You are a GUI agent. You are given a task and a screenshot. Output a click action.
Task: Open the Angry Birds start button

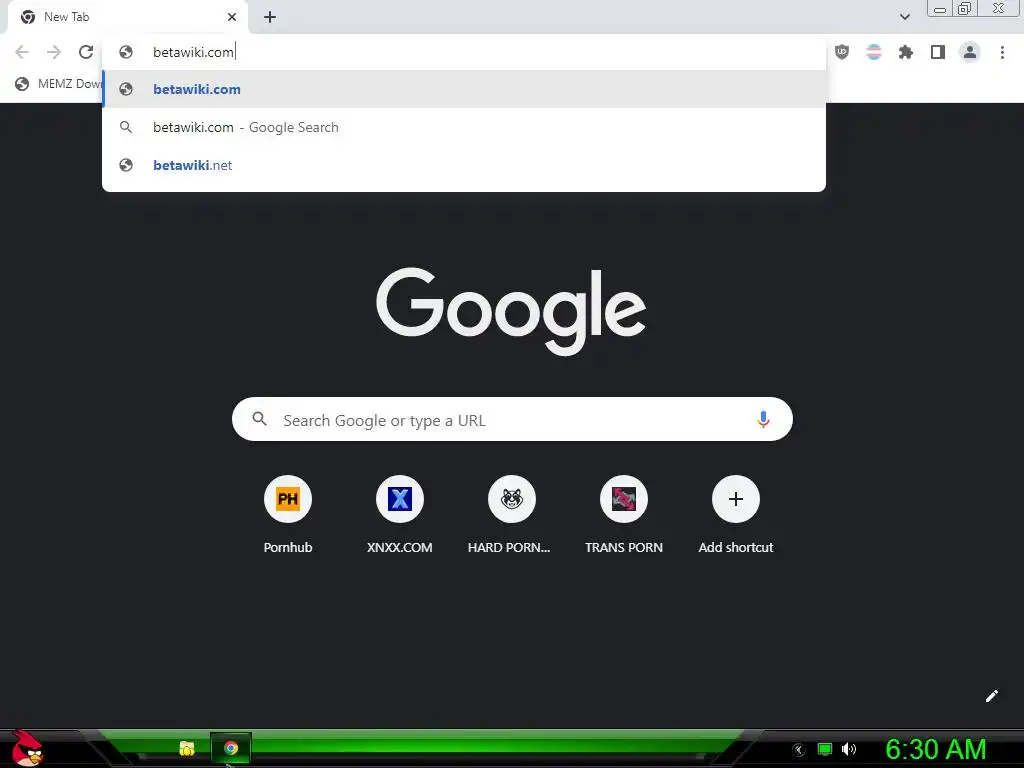coord(27,748)
